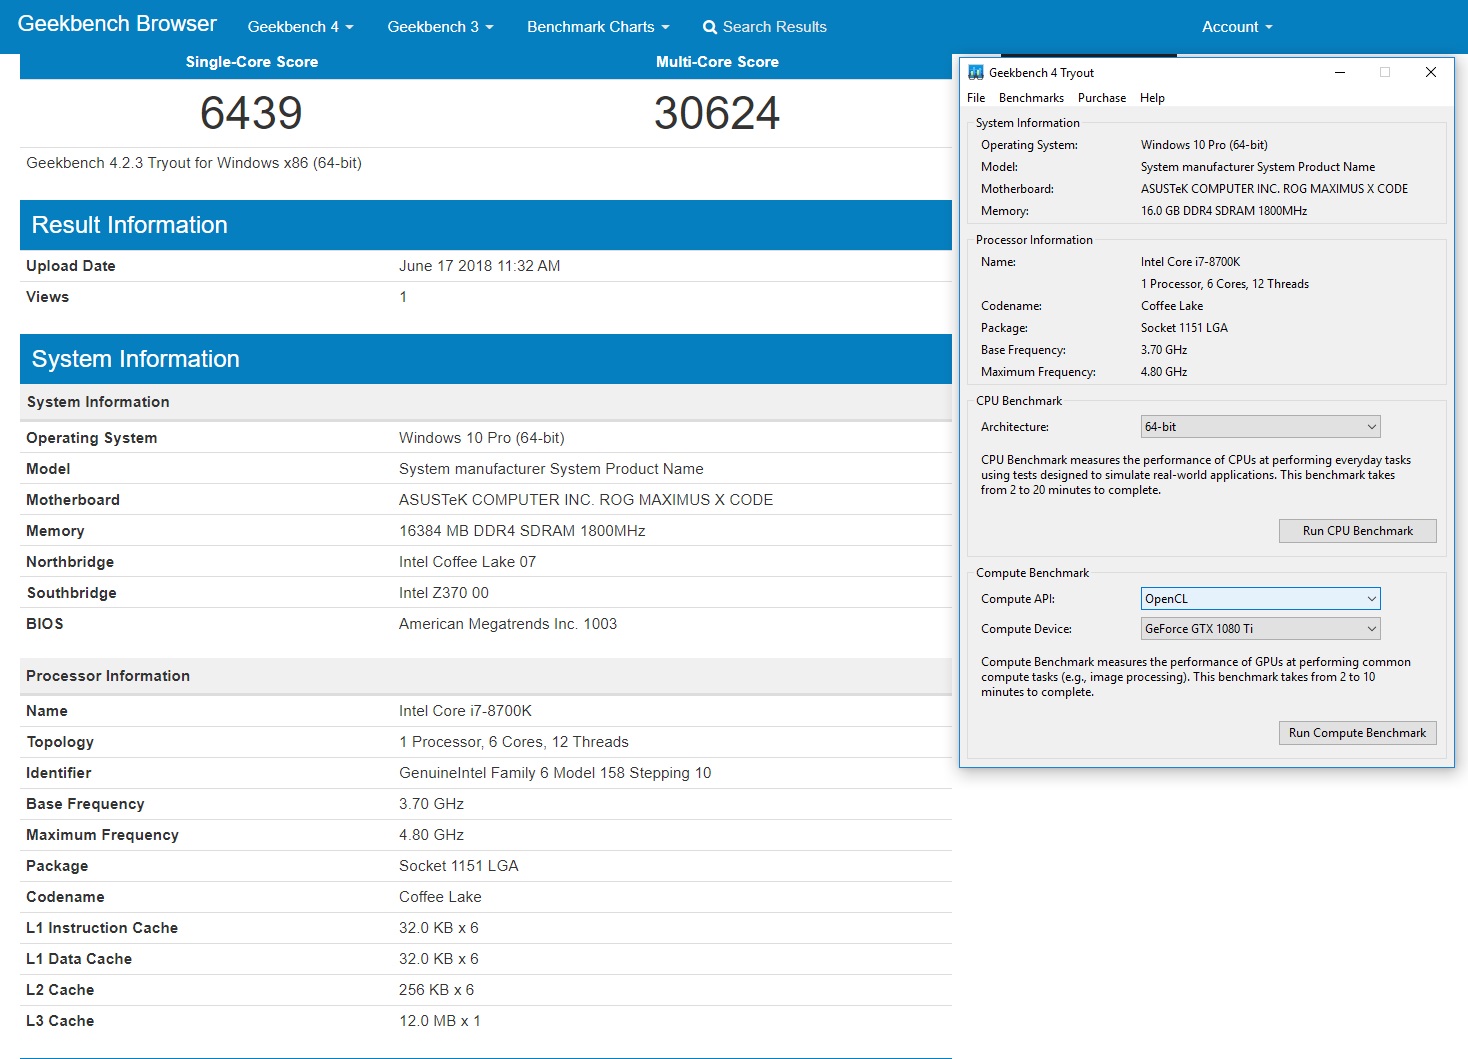Click the Geekbench 4 Tryout app icon

click(x=976, y=72)
